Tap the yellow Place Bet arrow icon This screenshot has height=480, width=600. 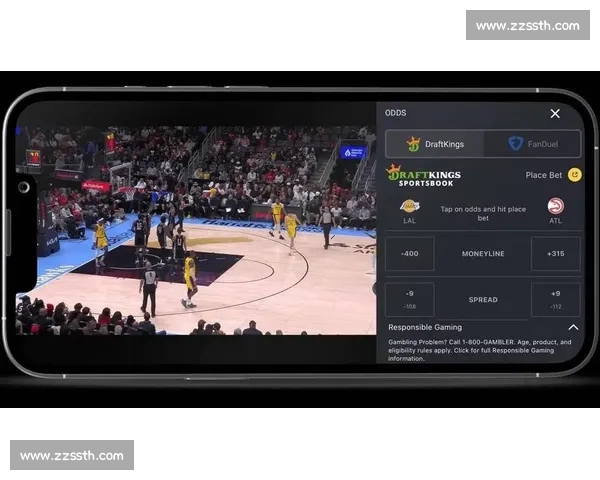point(574,175)
